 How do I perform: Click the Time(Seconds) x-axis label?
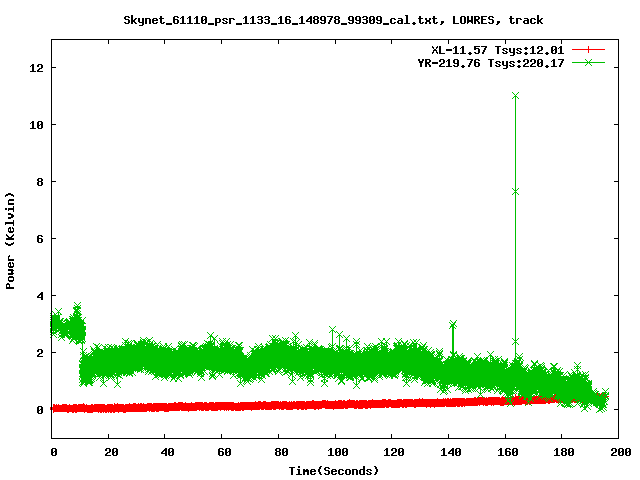point(335,470)
